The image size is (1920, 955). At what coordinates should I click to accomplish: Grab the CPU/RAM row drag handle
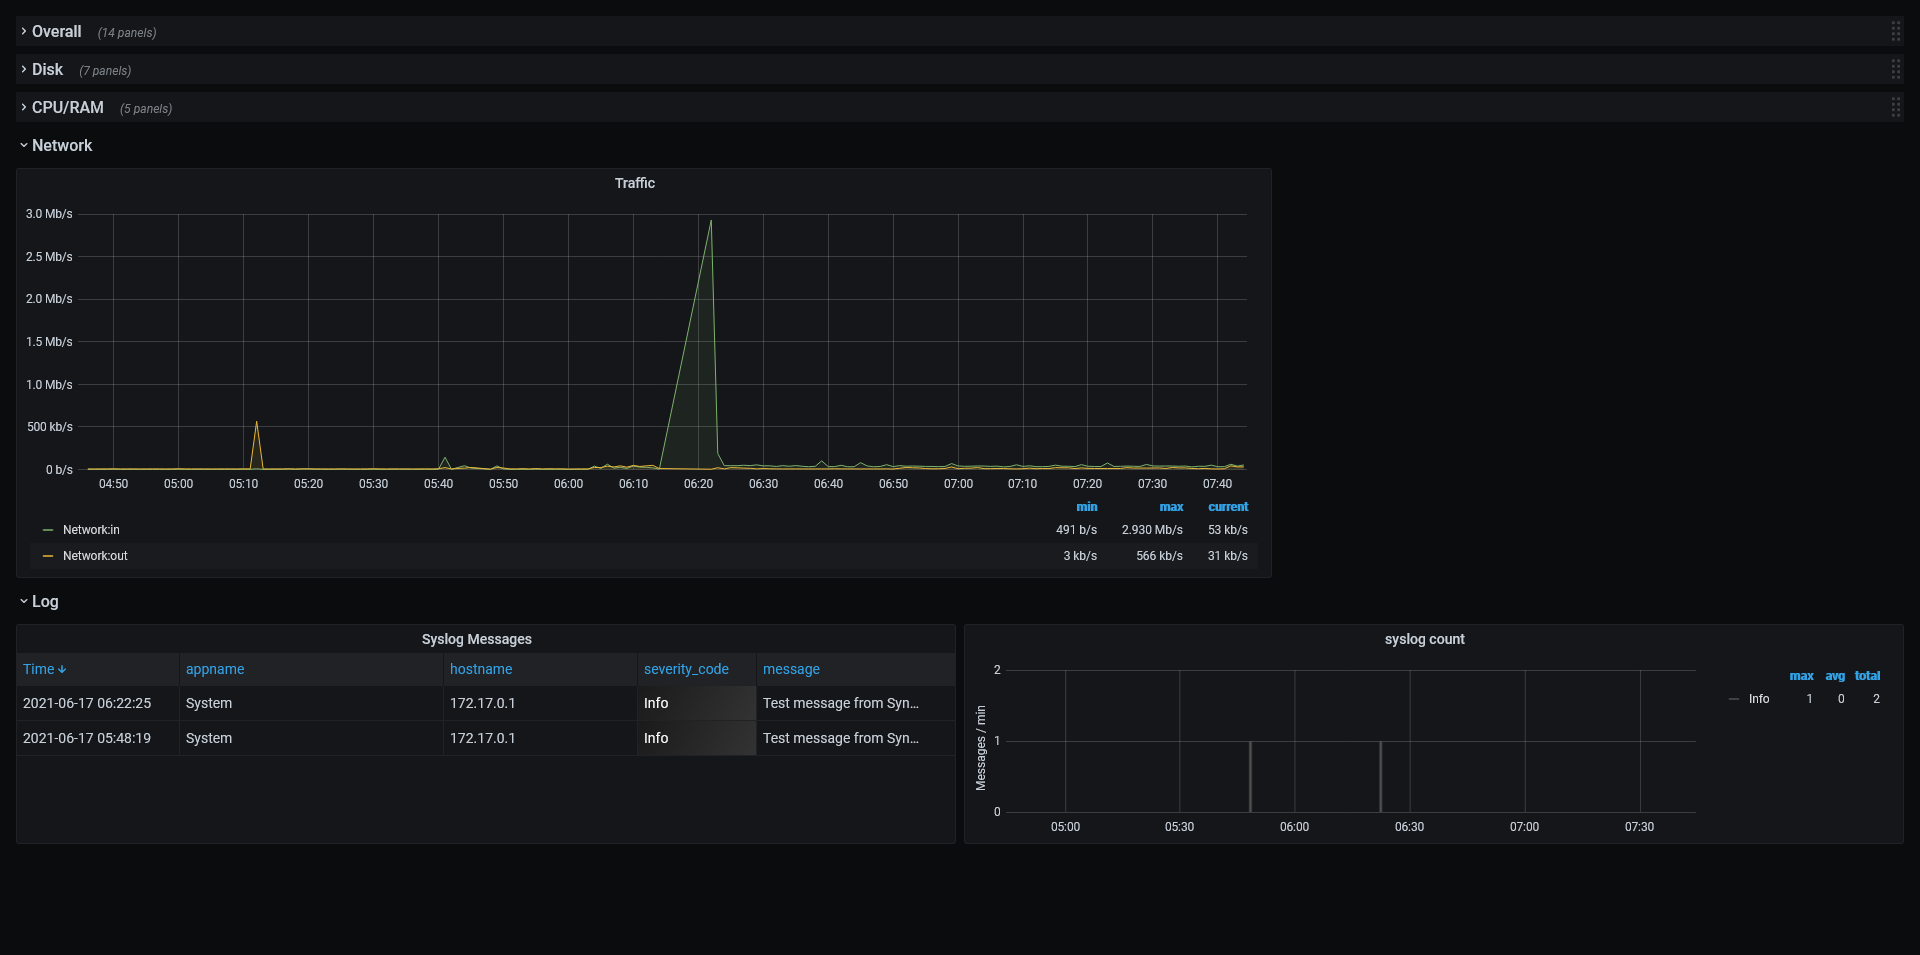click(1895, 107)
